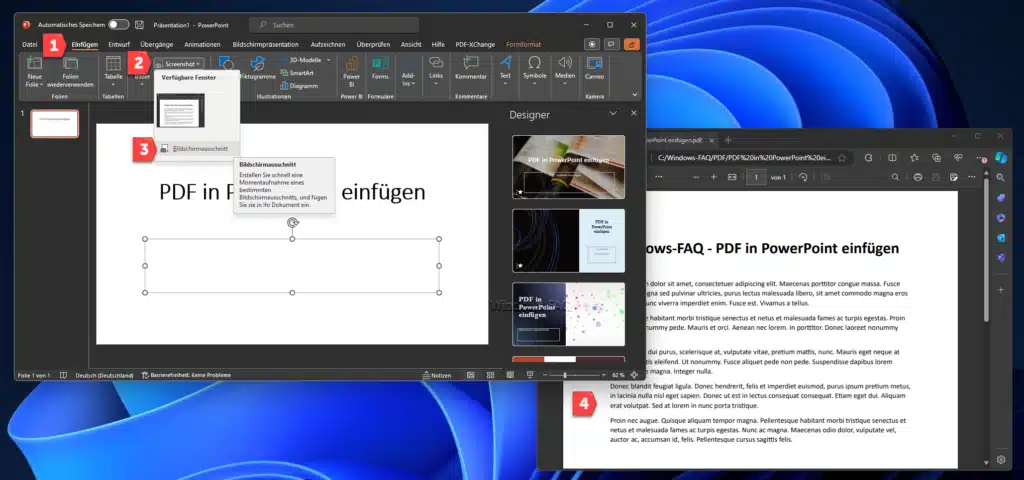Screen dimensions: 1024x480
Task: Open Edge sidebar settings gear
Action: pyautogui.click(x=1001, y=460)
